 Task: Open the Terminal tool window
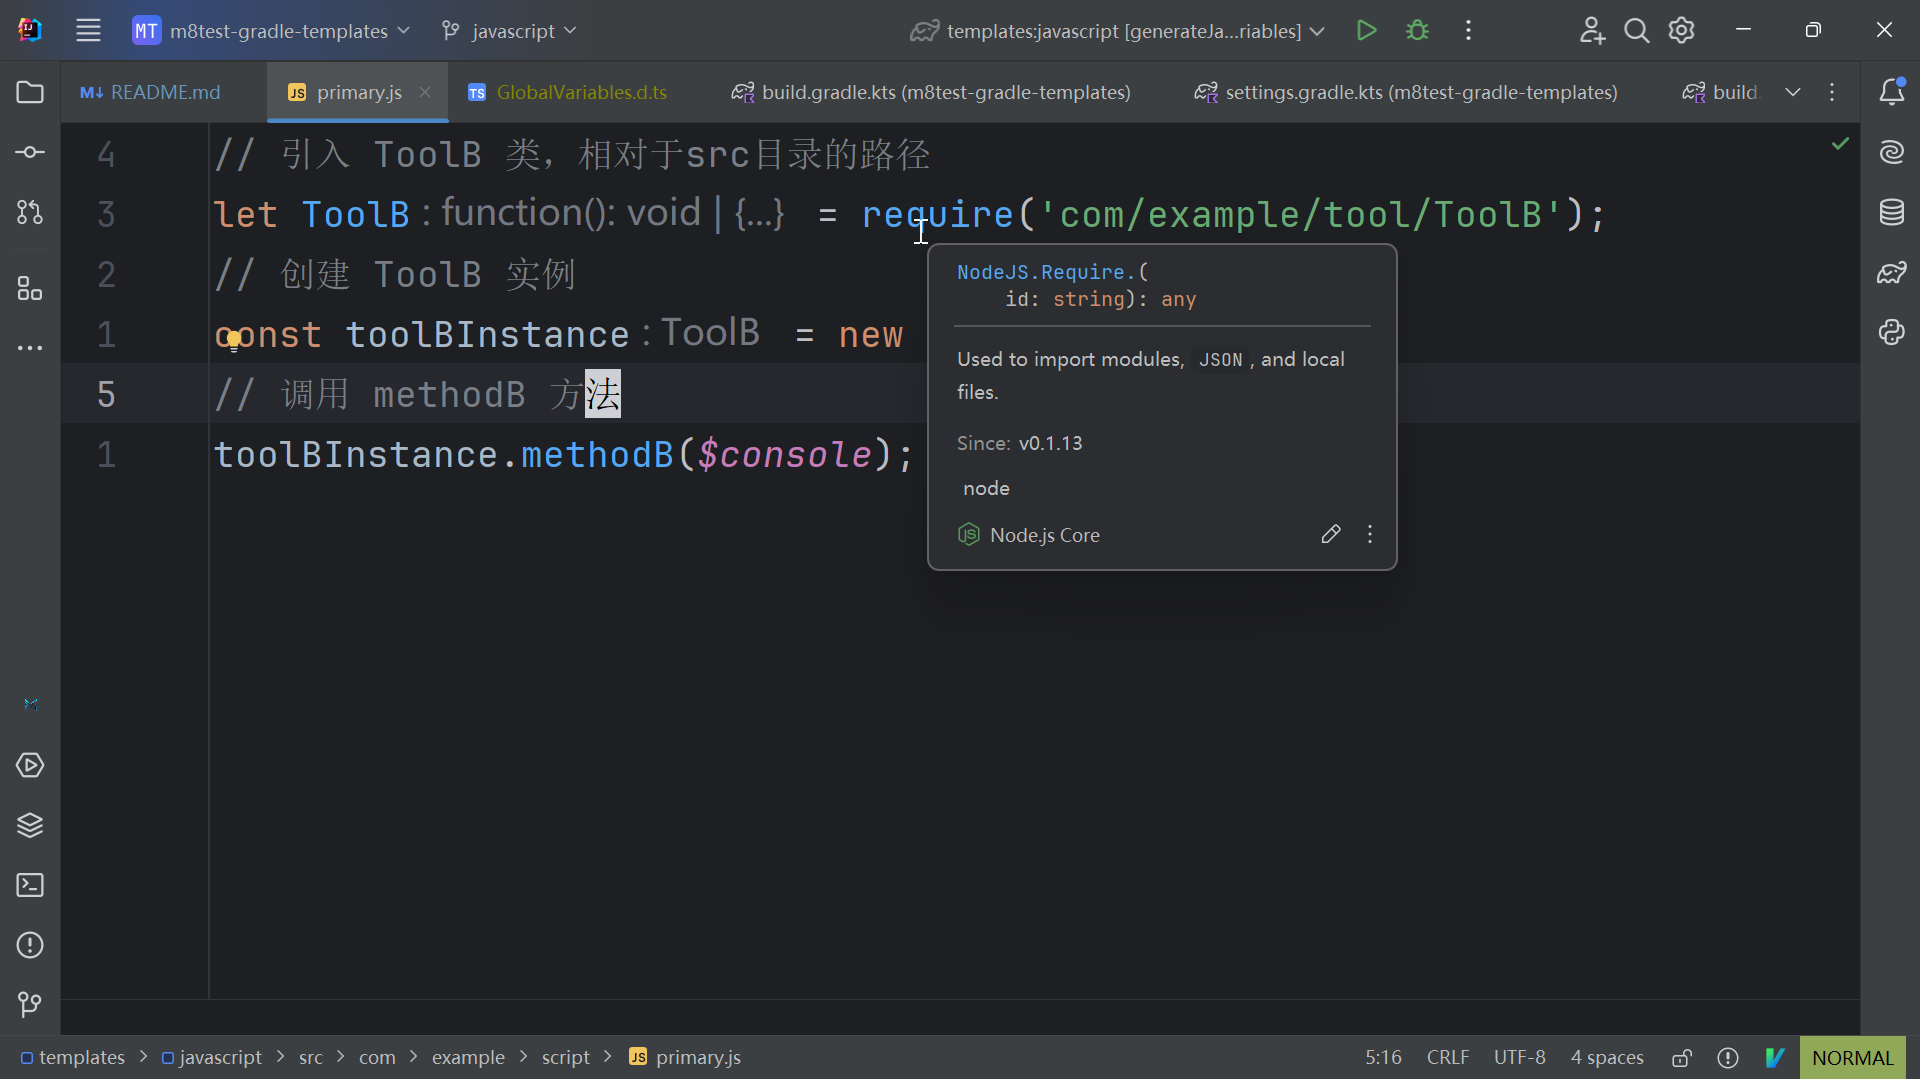tap(30, 885)
